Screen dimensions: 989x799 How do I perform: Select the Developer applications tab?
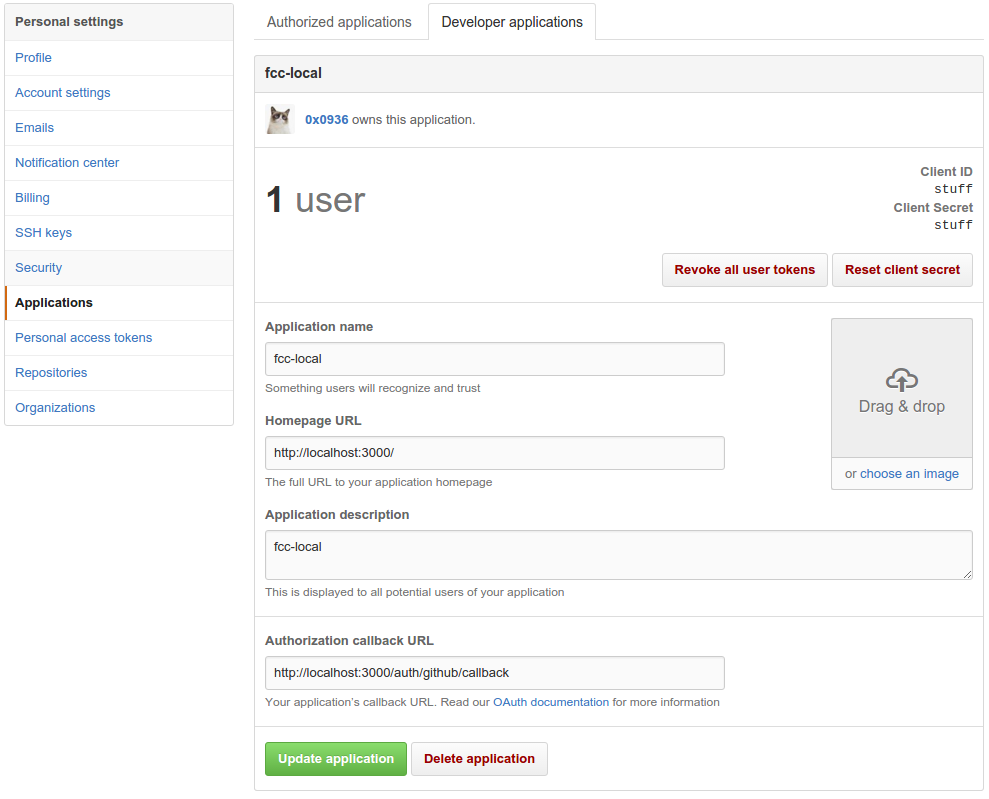512,22
